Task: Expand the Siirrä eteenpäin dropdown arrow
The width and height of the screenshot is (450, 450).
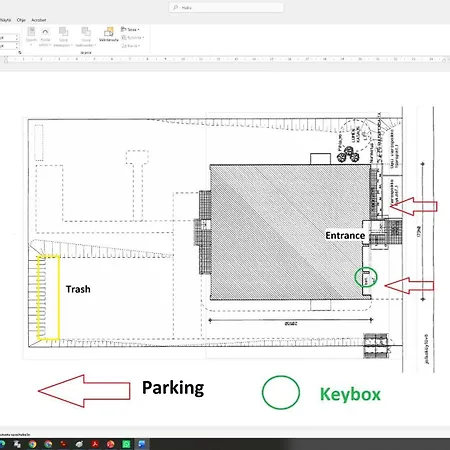Action: tap(71, 45)
